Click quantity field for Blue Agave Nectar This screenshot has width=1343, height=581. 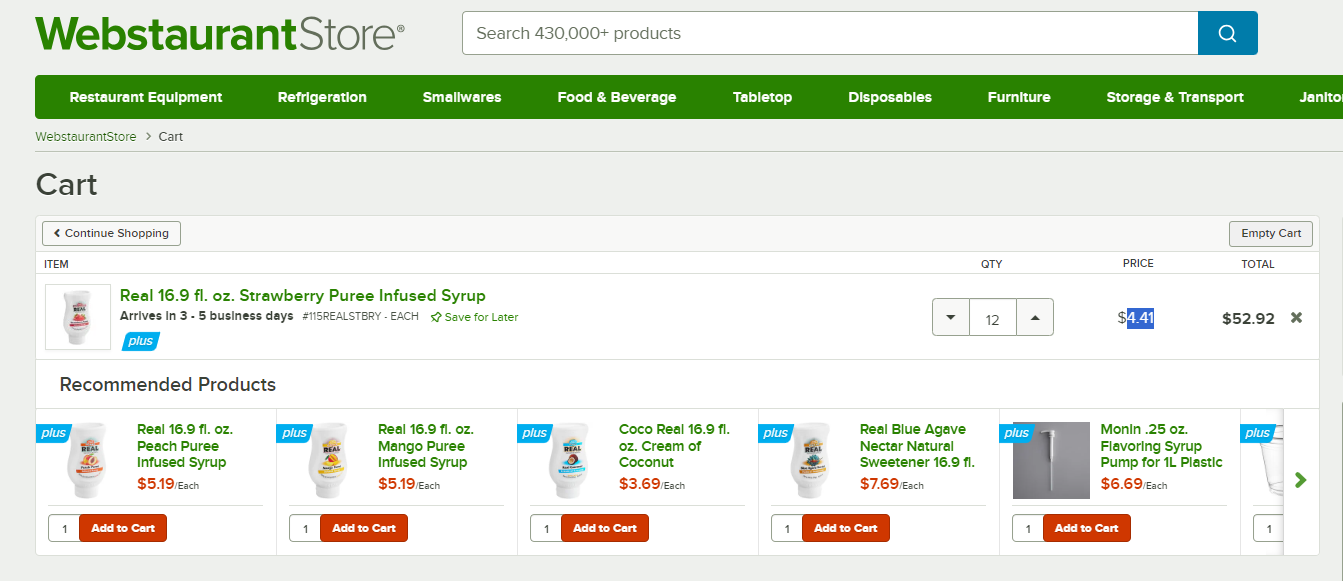coord(787,528)
